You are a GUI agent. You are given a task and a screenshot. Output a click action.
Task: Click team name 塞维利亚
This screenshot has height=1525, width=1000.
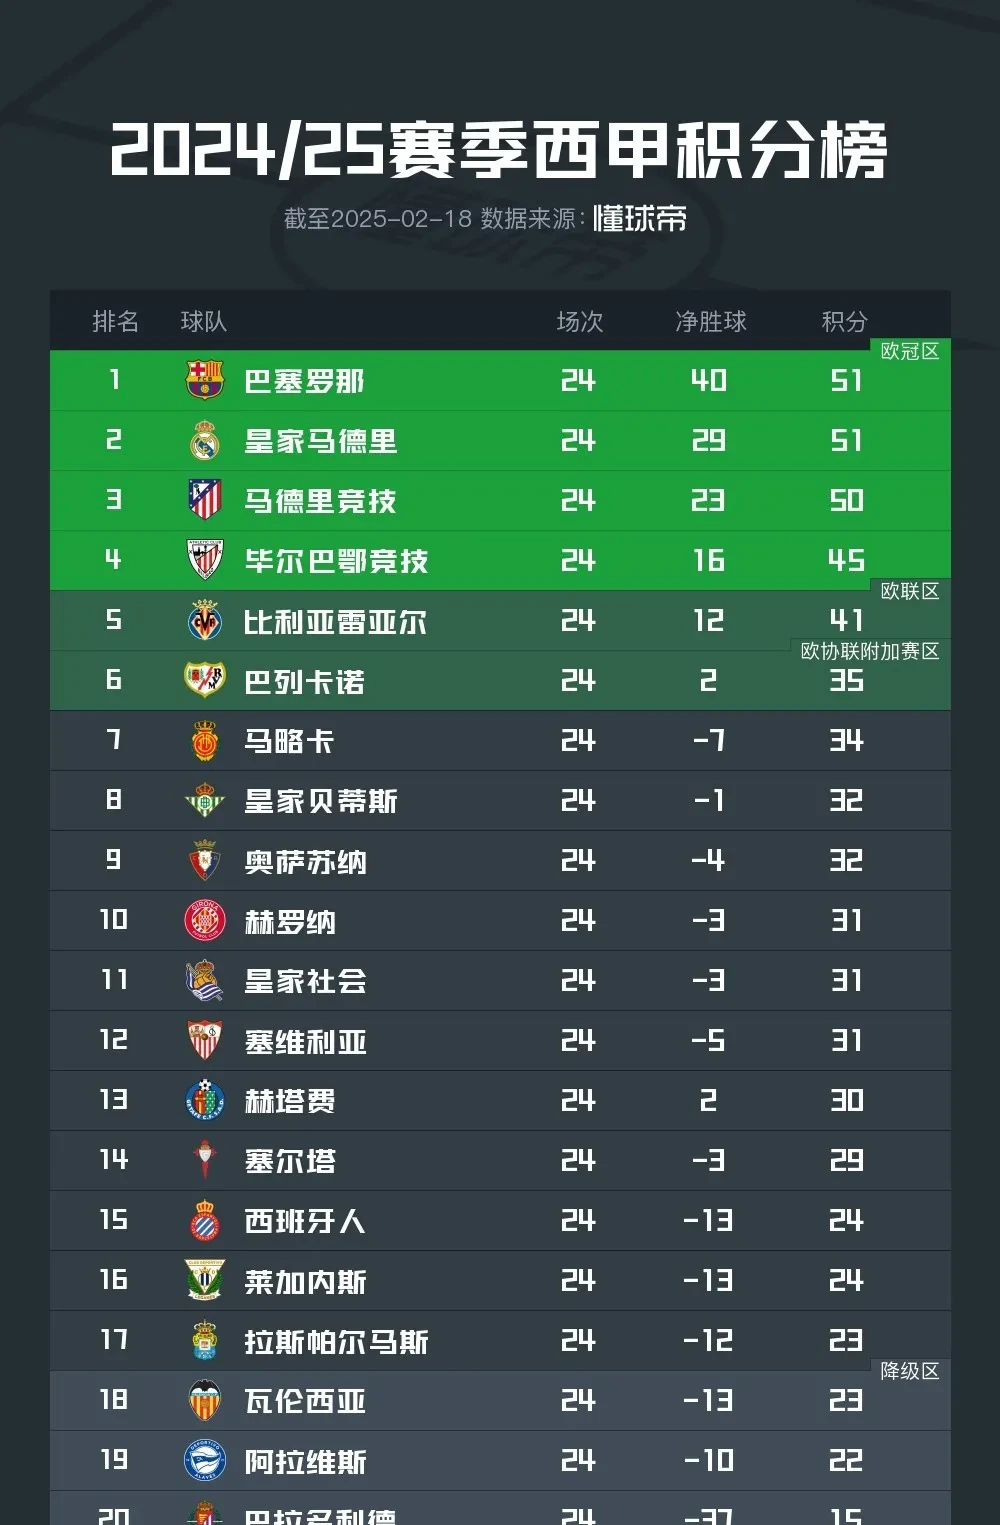coord(305,1041)
